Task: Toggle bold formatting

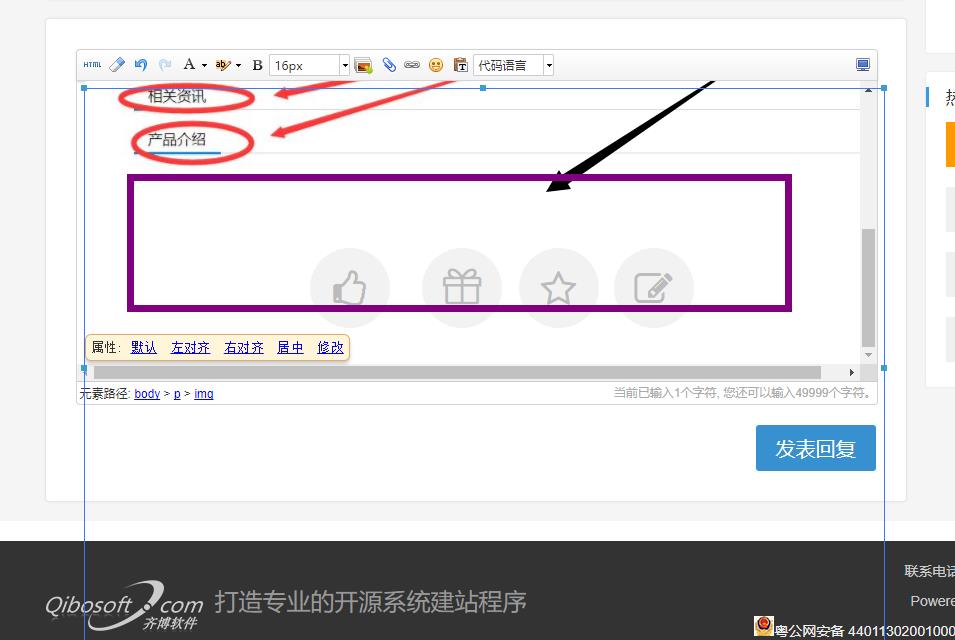Action: click(257, 65)
